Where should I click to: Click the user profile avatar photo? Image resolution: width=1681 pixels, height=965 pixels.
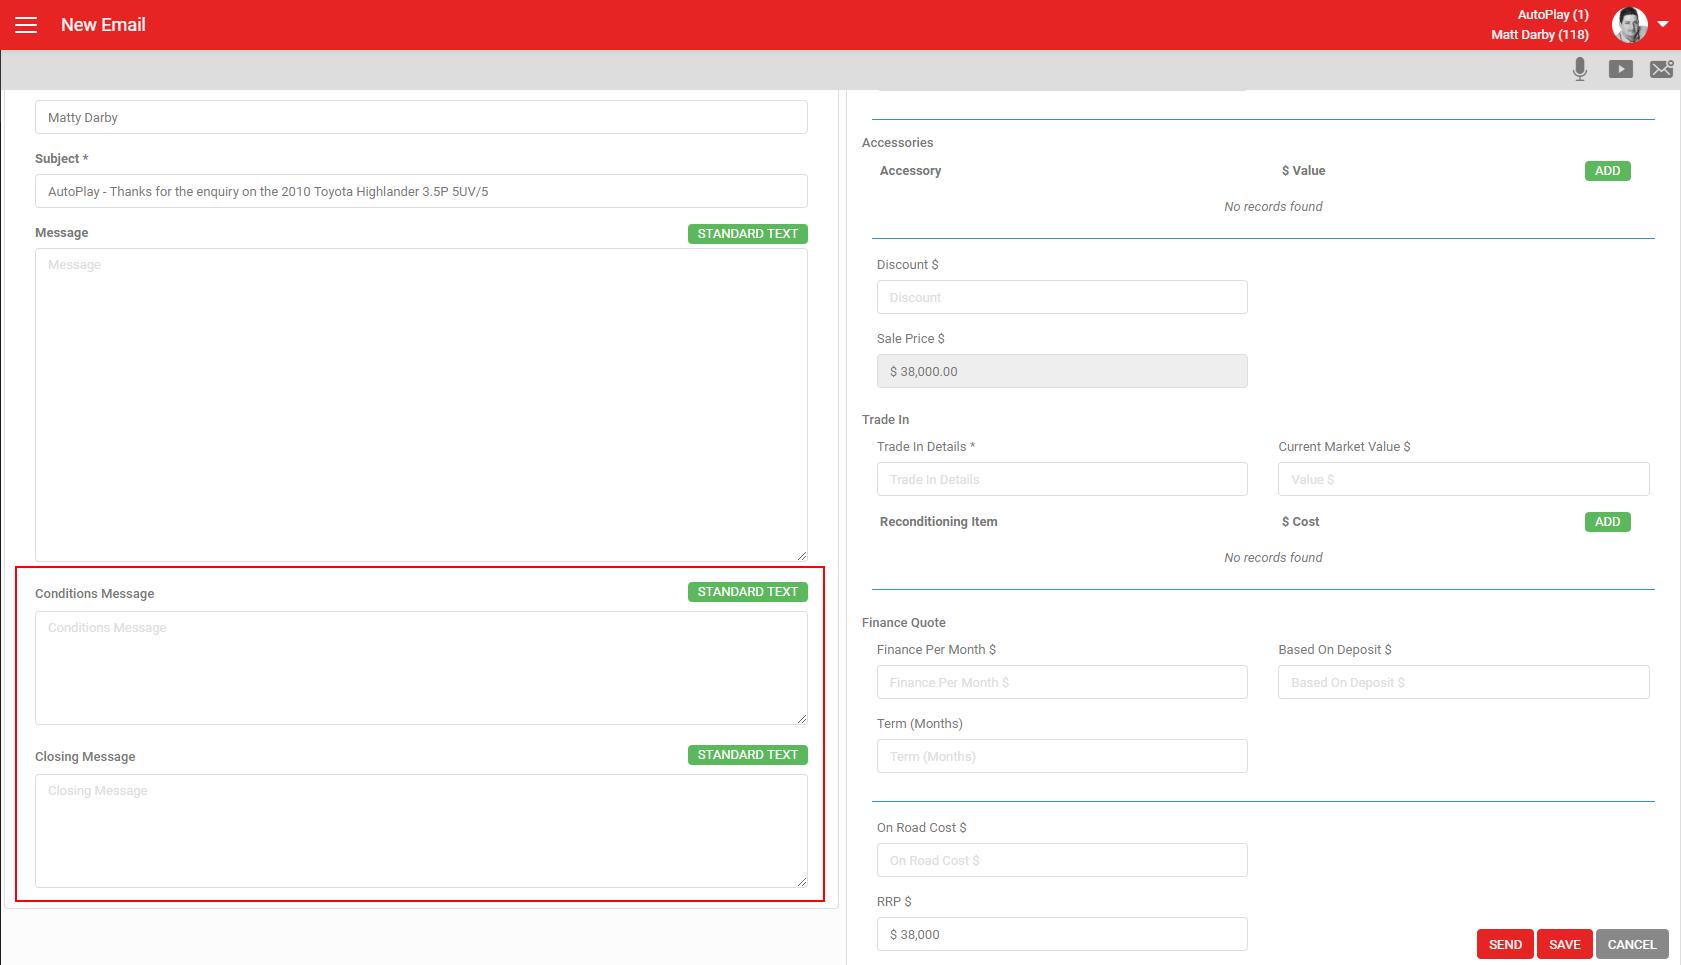[x=1630, y=25]
